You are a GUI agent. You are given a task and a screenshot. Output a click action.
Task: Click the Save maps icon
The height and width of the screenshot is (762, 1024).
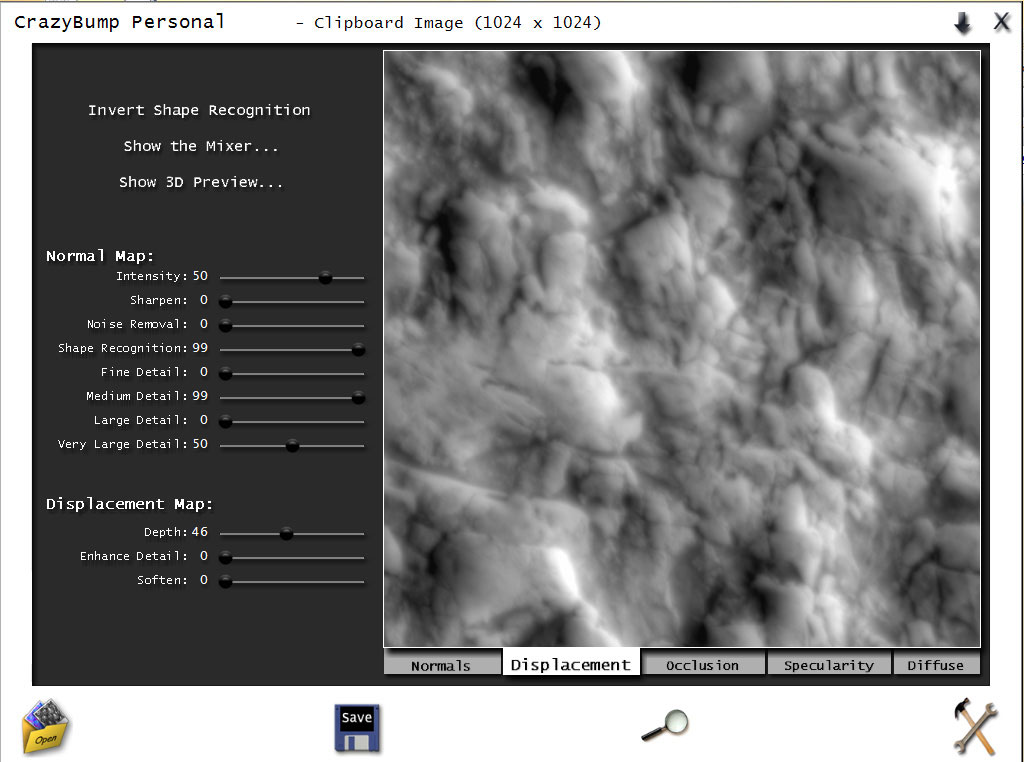tap(357, 727)
